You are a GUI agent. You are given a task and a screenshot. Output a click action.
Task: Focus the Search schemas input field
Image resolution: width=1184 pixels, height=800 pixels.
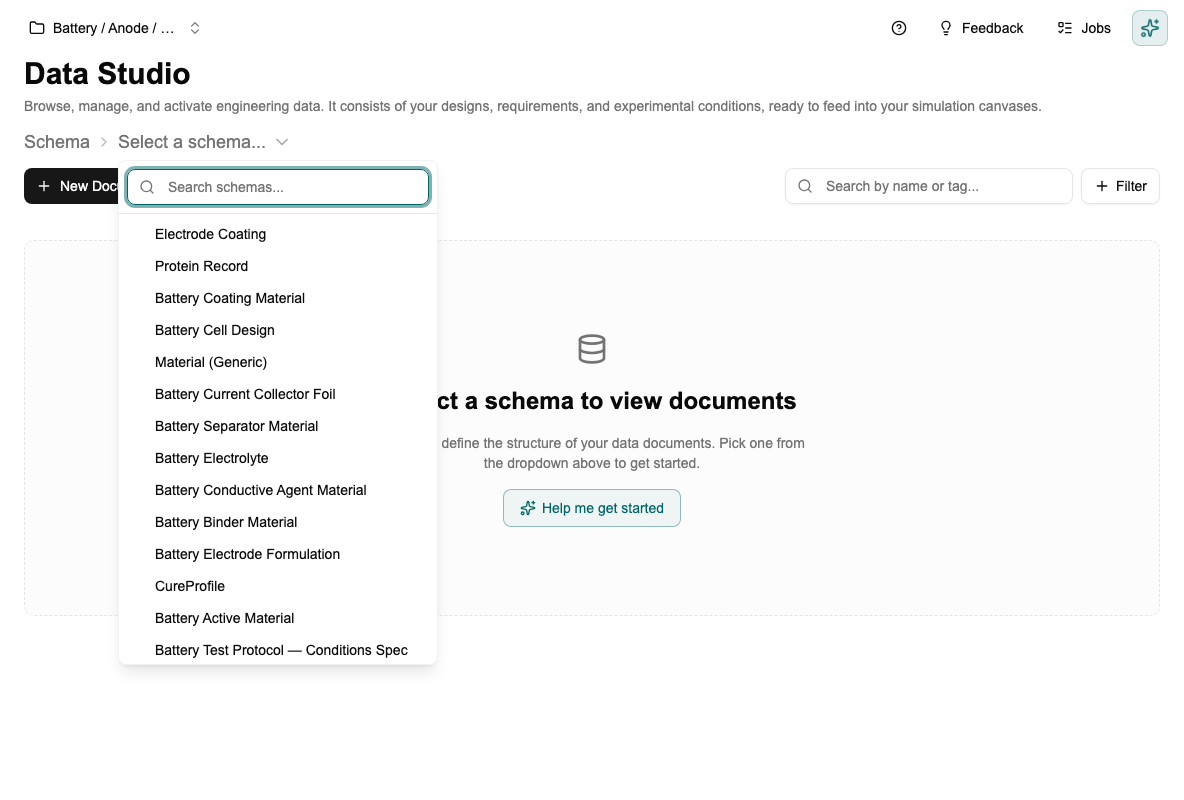pos(279,187)
